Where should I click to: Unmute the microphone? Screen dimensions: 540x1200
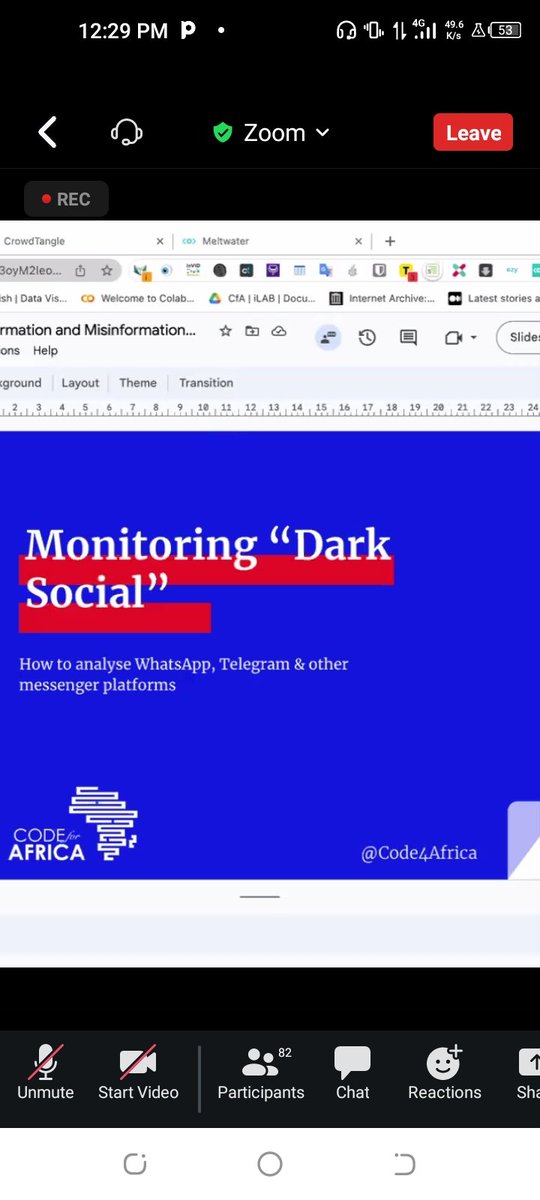[x=45, y=1073]
